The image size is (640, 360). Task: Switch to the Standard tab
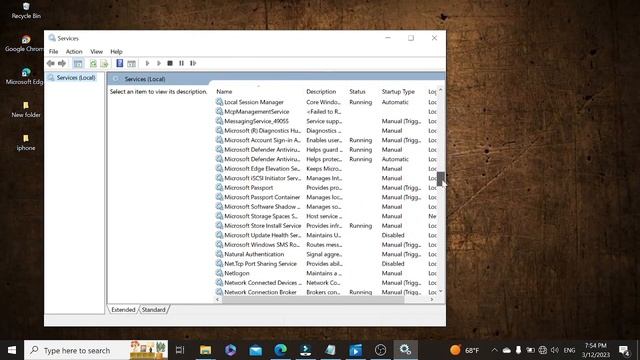tap(153, 310)
